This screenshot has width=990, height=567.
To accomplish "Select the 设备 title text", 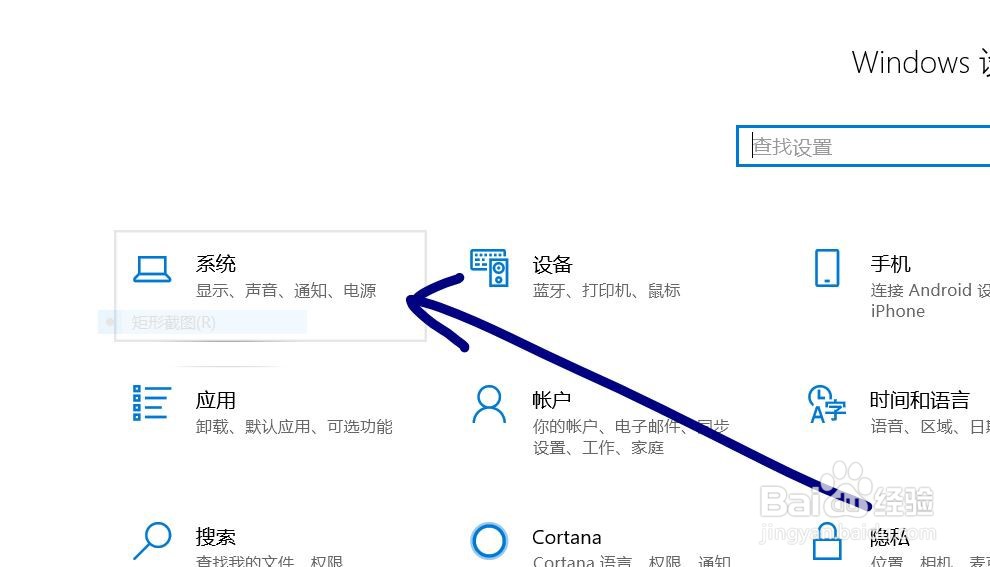I will click(552, 265).
